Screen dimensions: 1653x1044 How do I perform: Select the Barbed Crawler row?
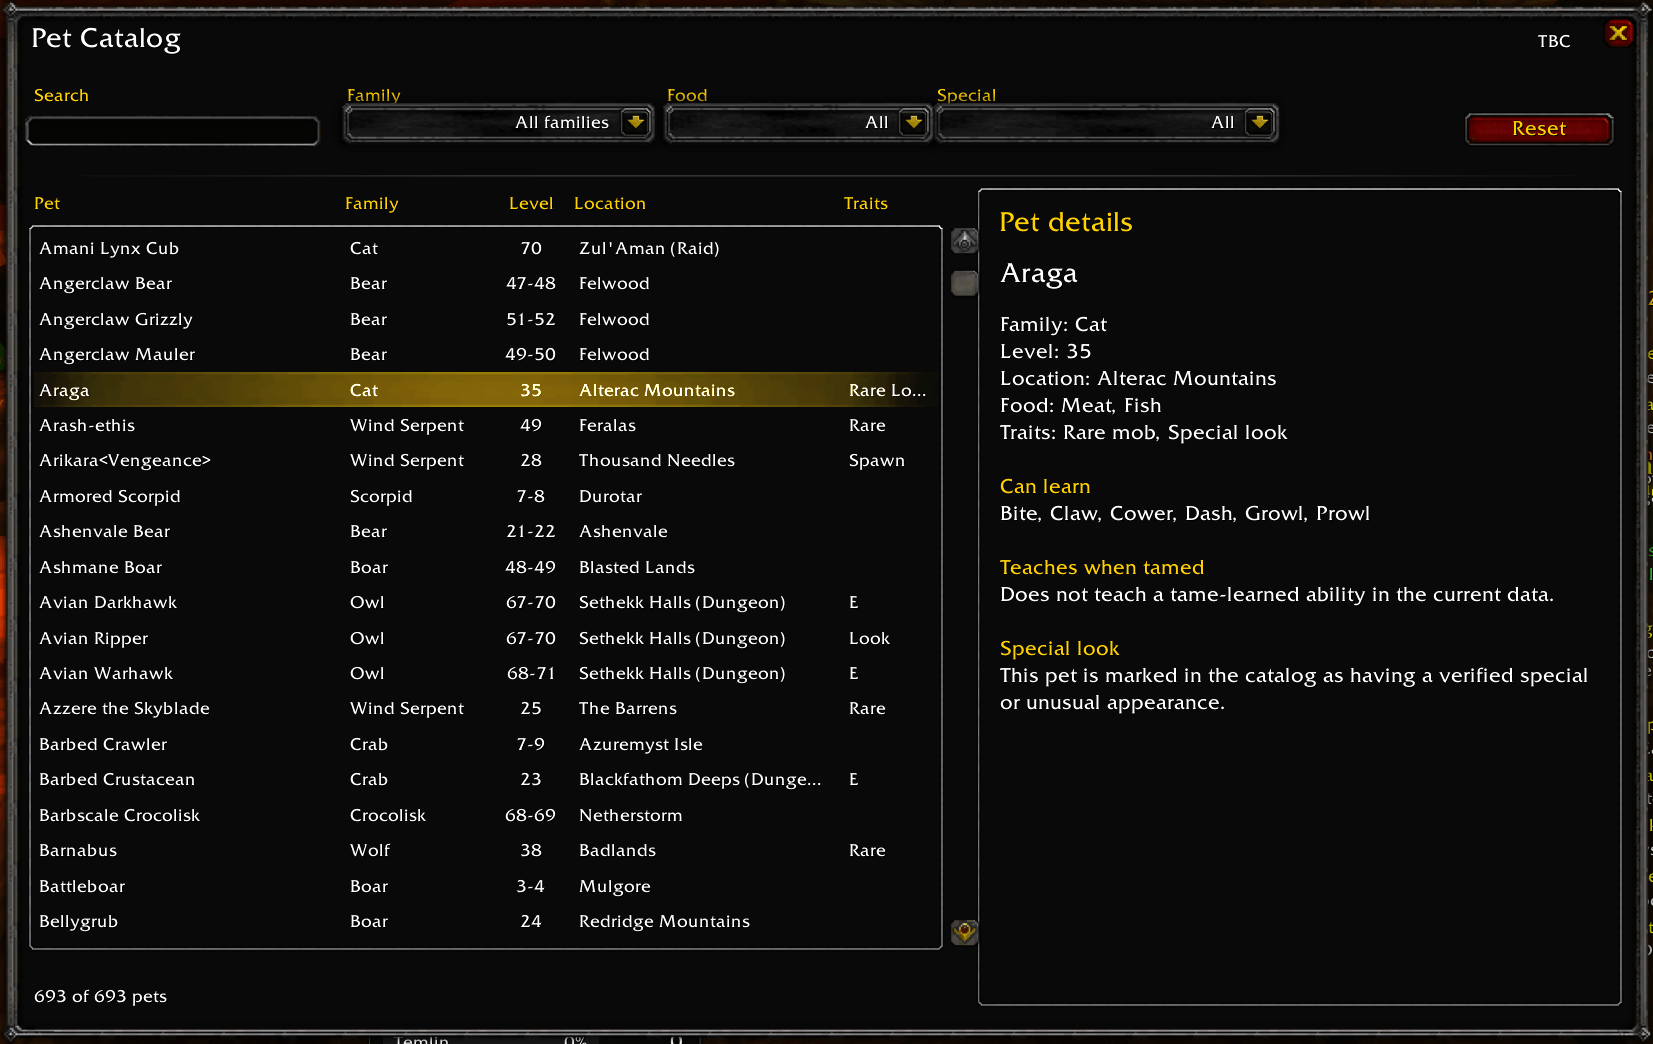coord(486,744)
